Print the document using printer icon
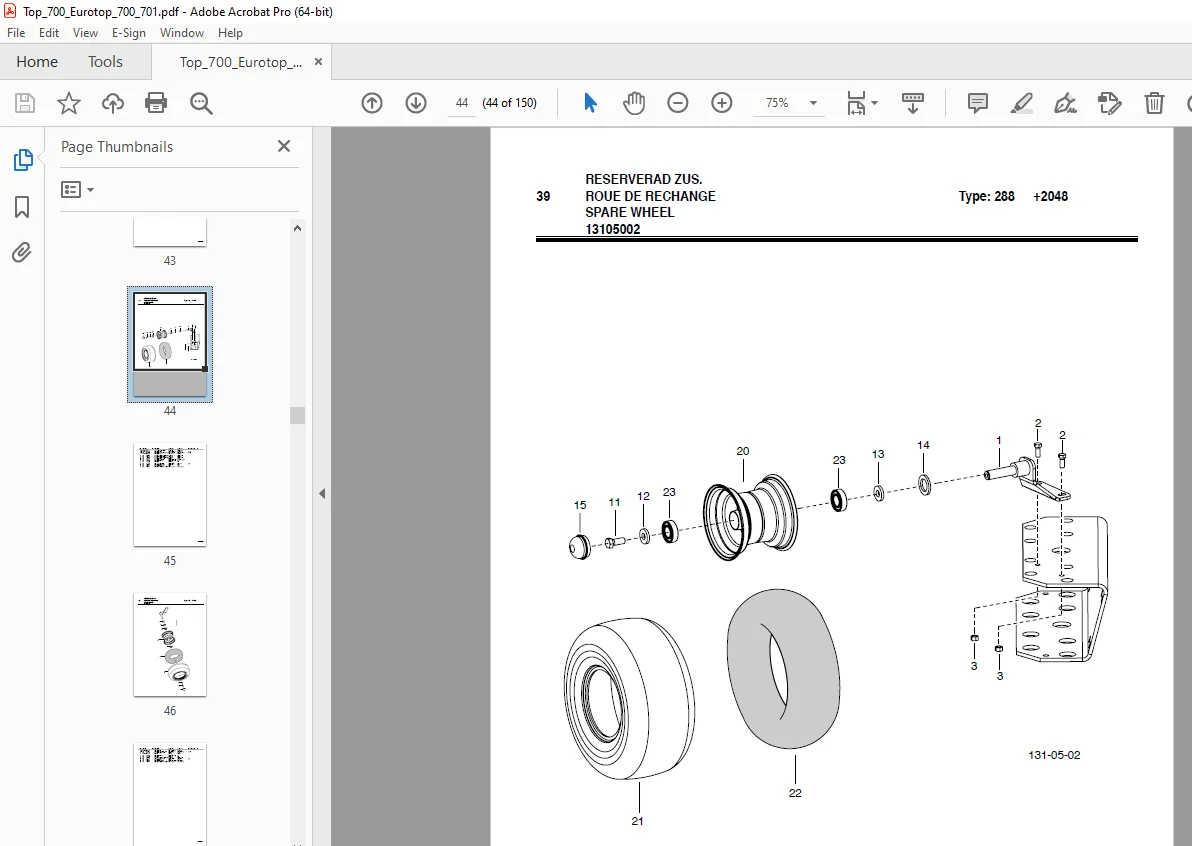The height and width of the screenshot is (846, 1192). 156,103
